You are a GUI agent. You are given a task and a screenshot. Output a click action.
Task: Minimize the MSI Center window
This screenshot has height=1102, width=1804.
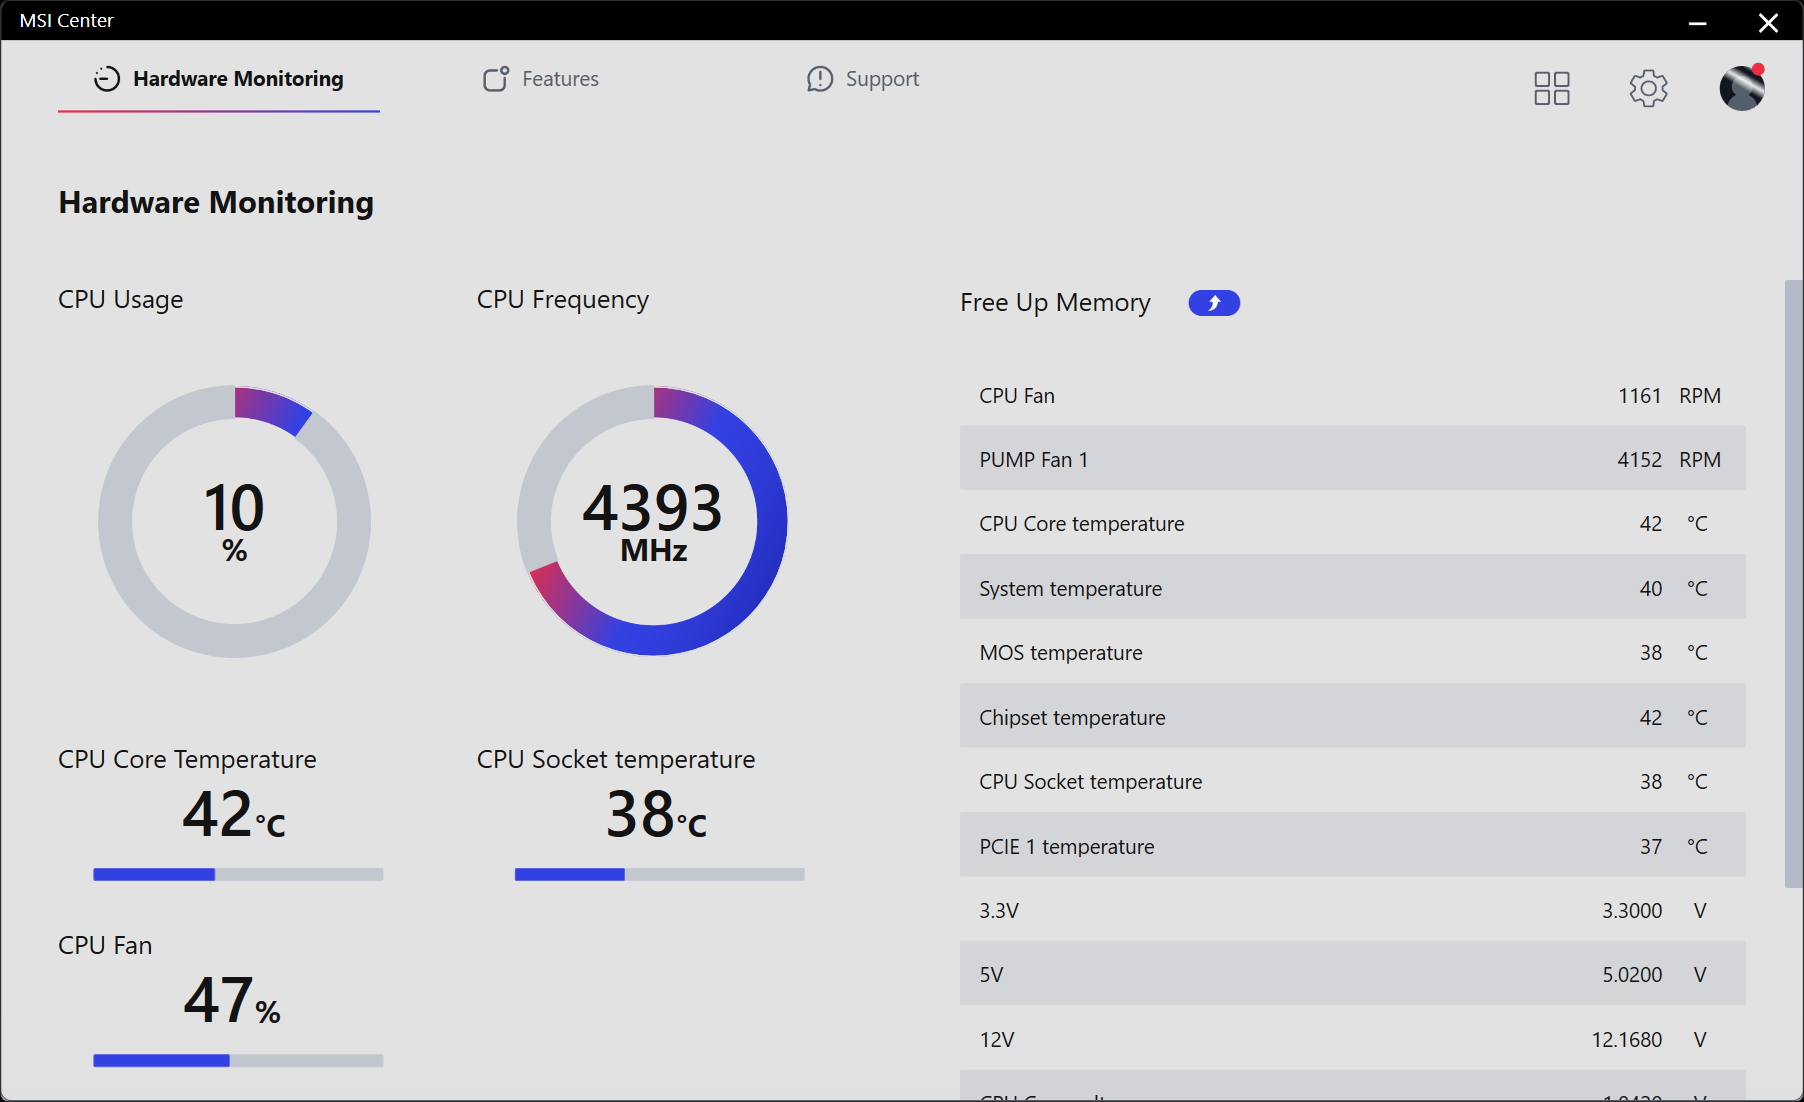(1697, 22)
